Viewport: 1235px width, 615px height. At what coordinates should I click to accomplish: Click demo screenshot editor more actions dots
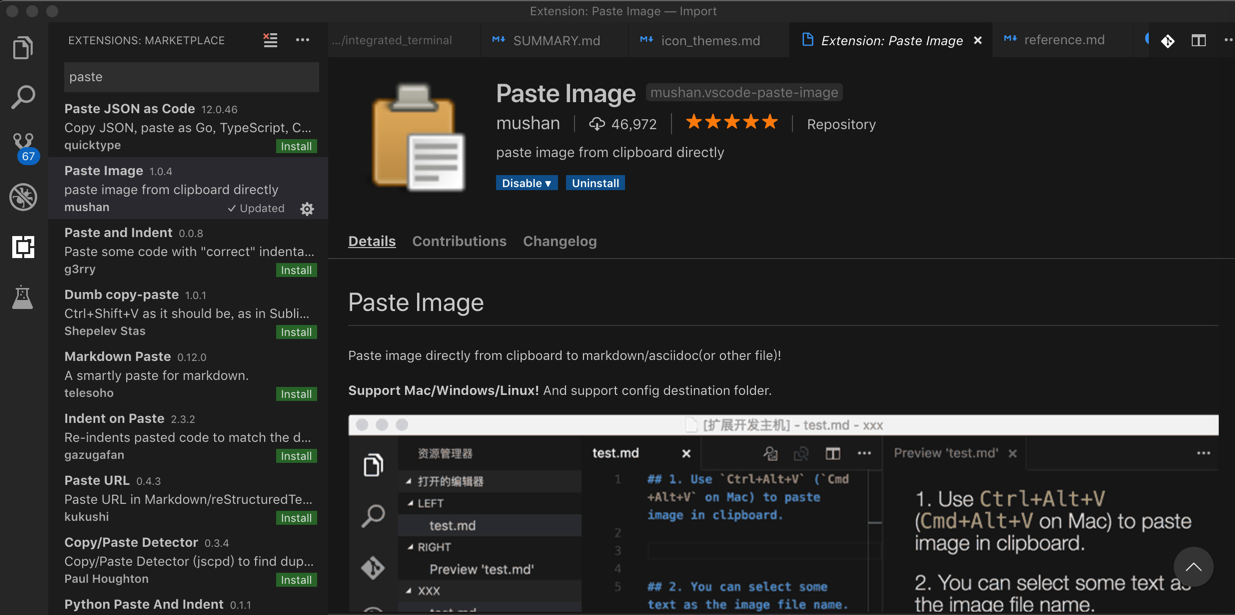pos(864,453)
